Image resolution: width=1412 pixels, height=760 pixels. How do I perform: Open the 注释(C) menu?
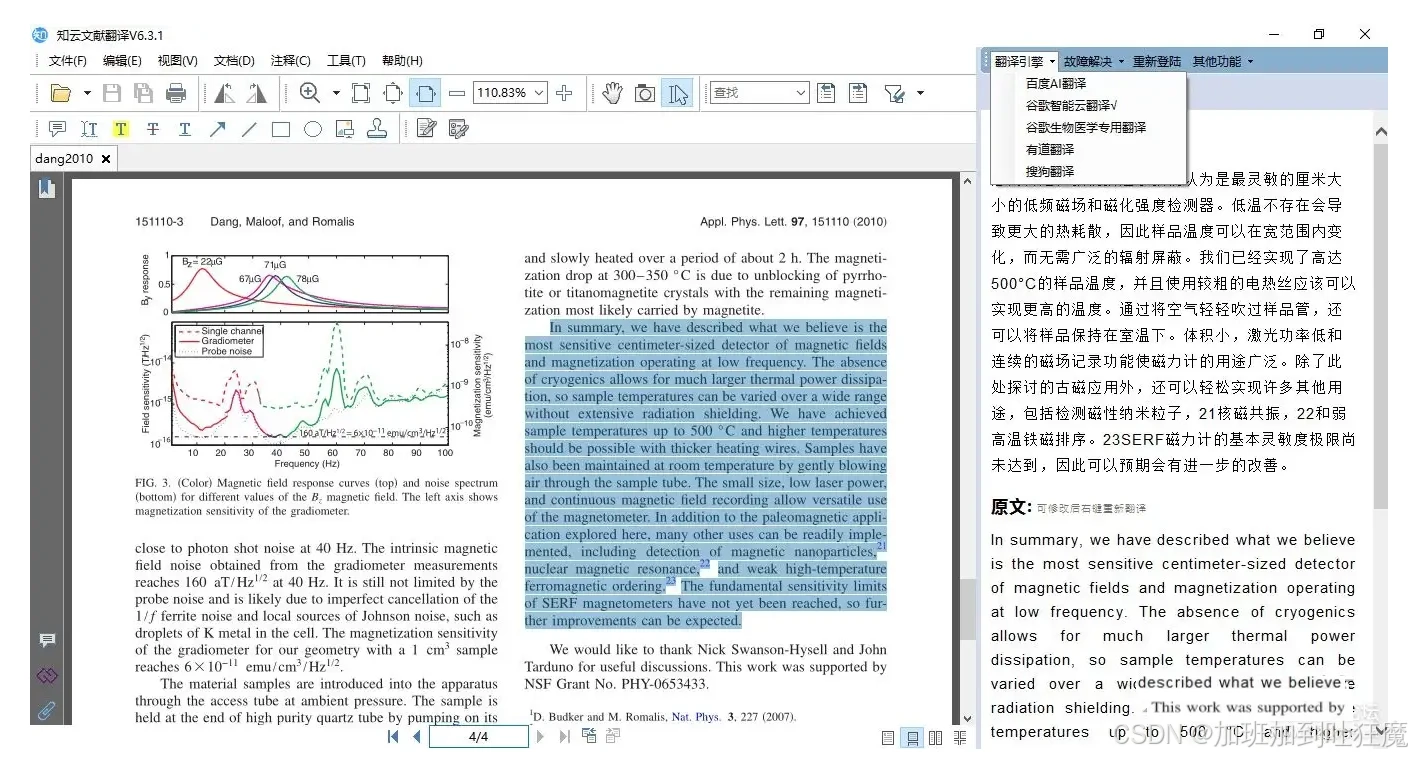pyautogui.click(x=291, y=61)
